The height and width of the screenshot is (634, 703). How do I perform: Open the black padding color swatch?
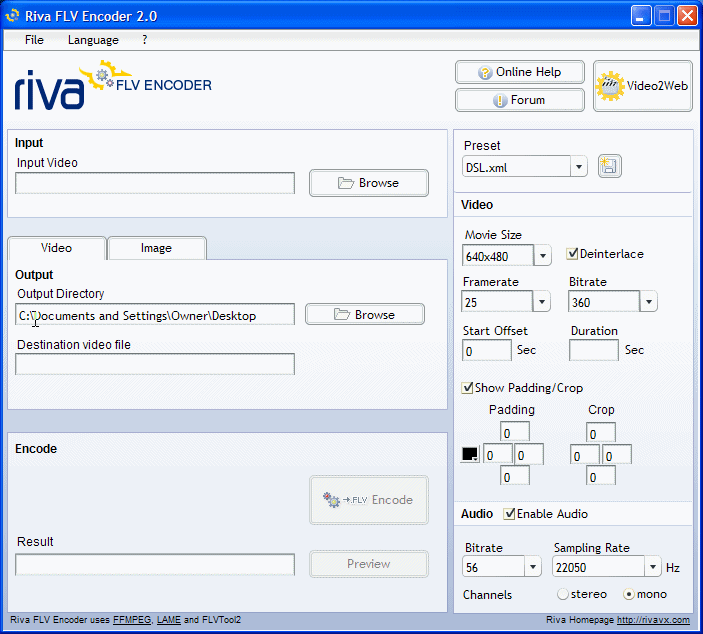coord(470,454)
